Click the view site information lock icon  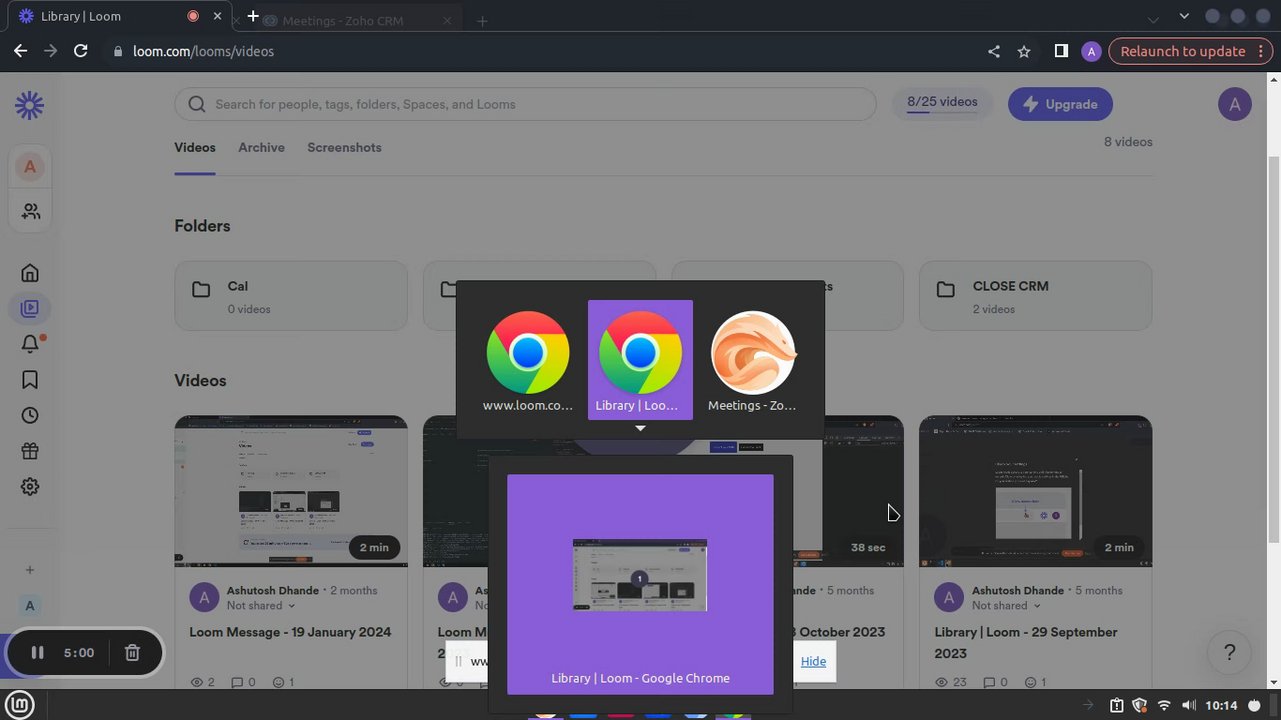[118, 51]
